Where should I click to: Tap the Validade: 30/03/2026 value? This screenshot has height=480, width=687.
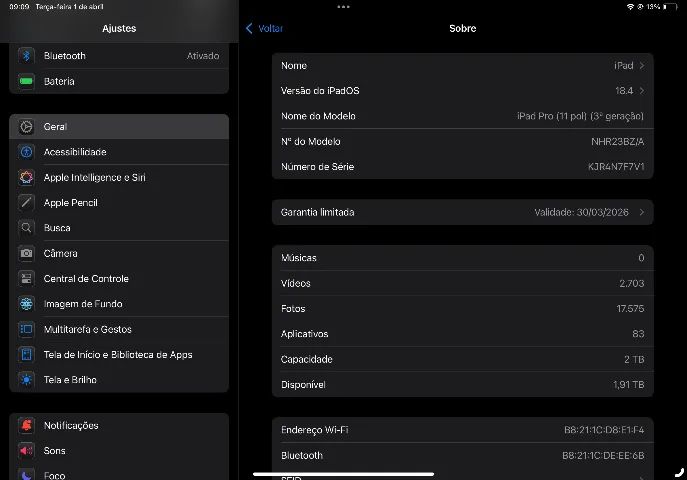click(x=581, y=212)
